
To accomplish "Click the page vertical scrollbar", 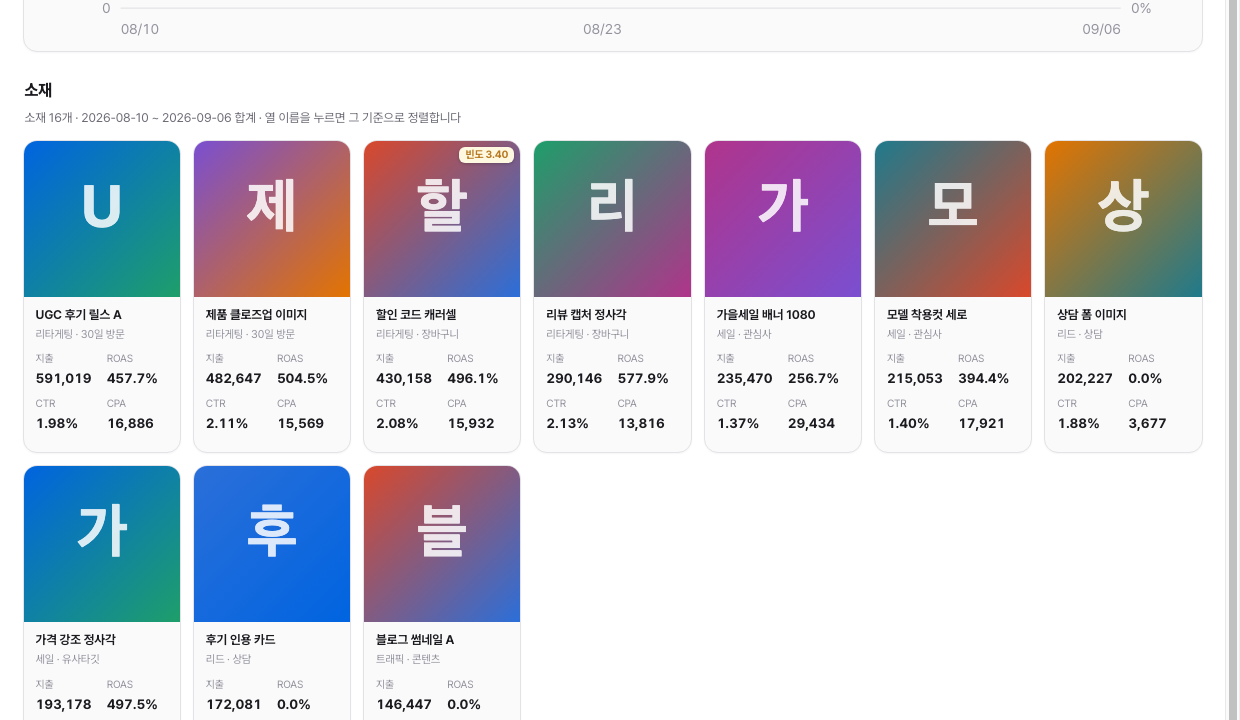I will click(1233, 360).
